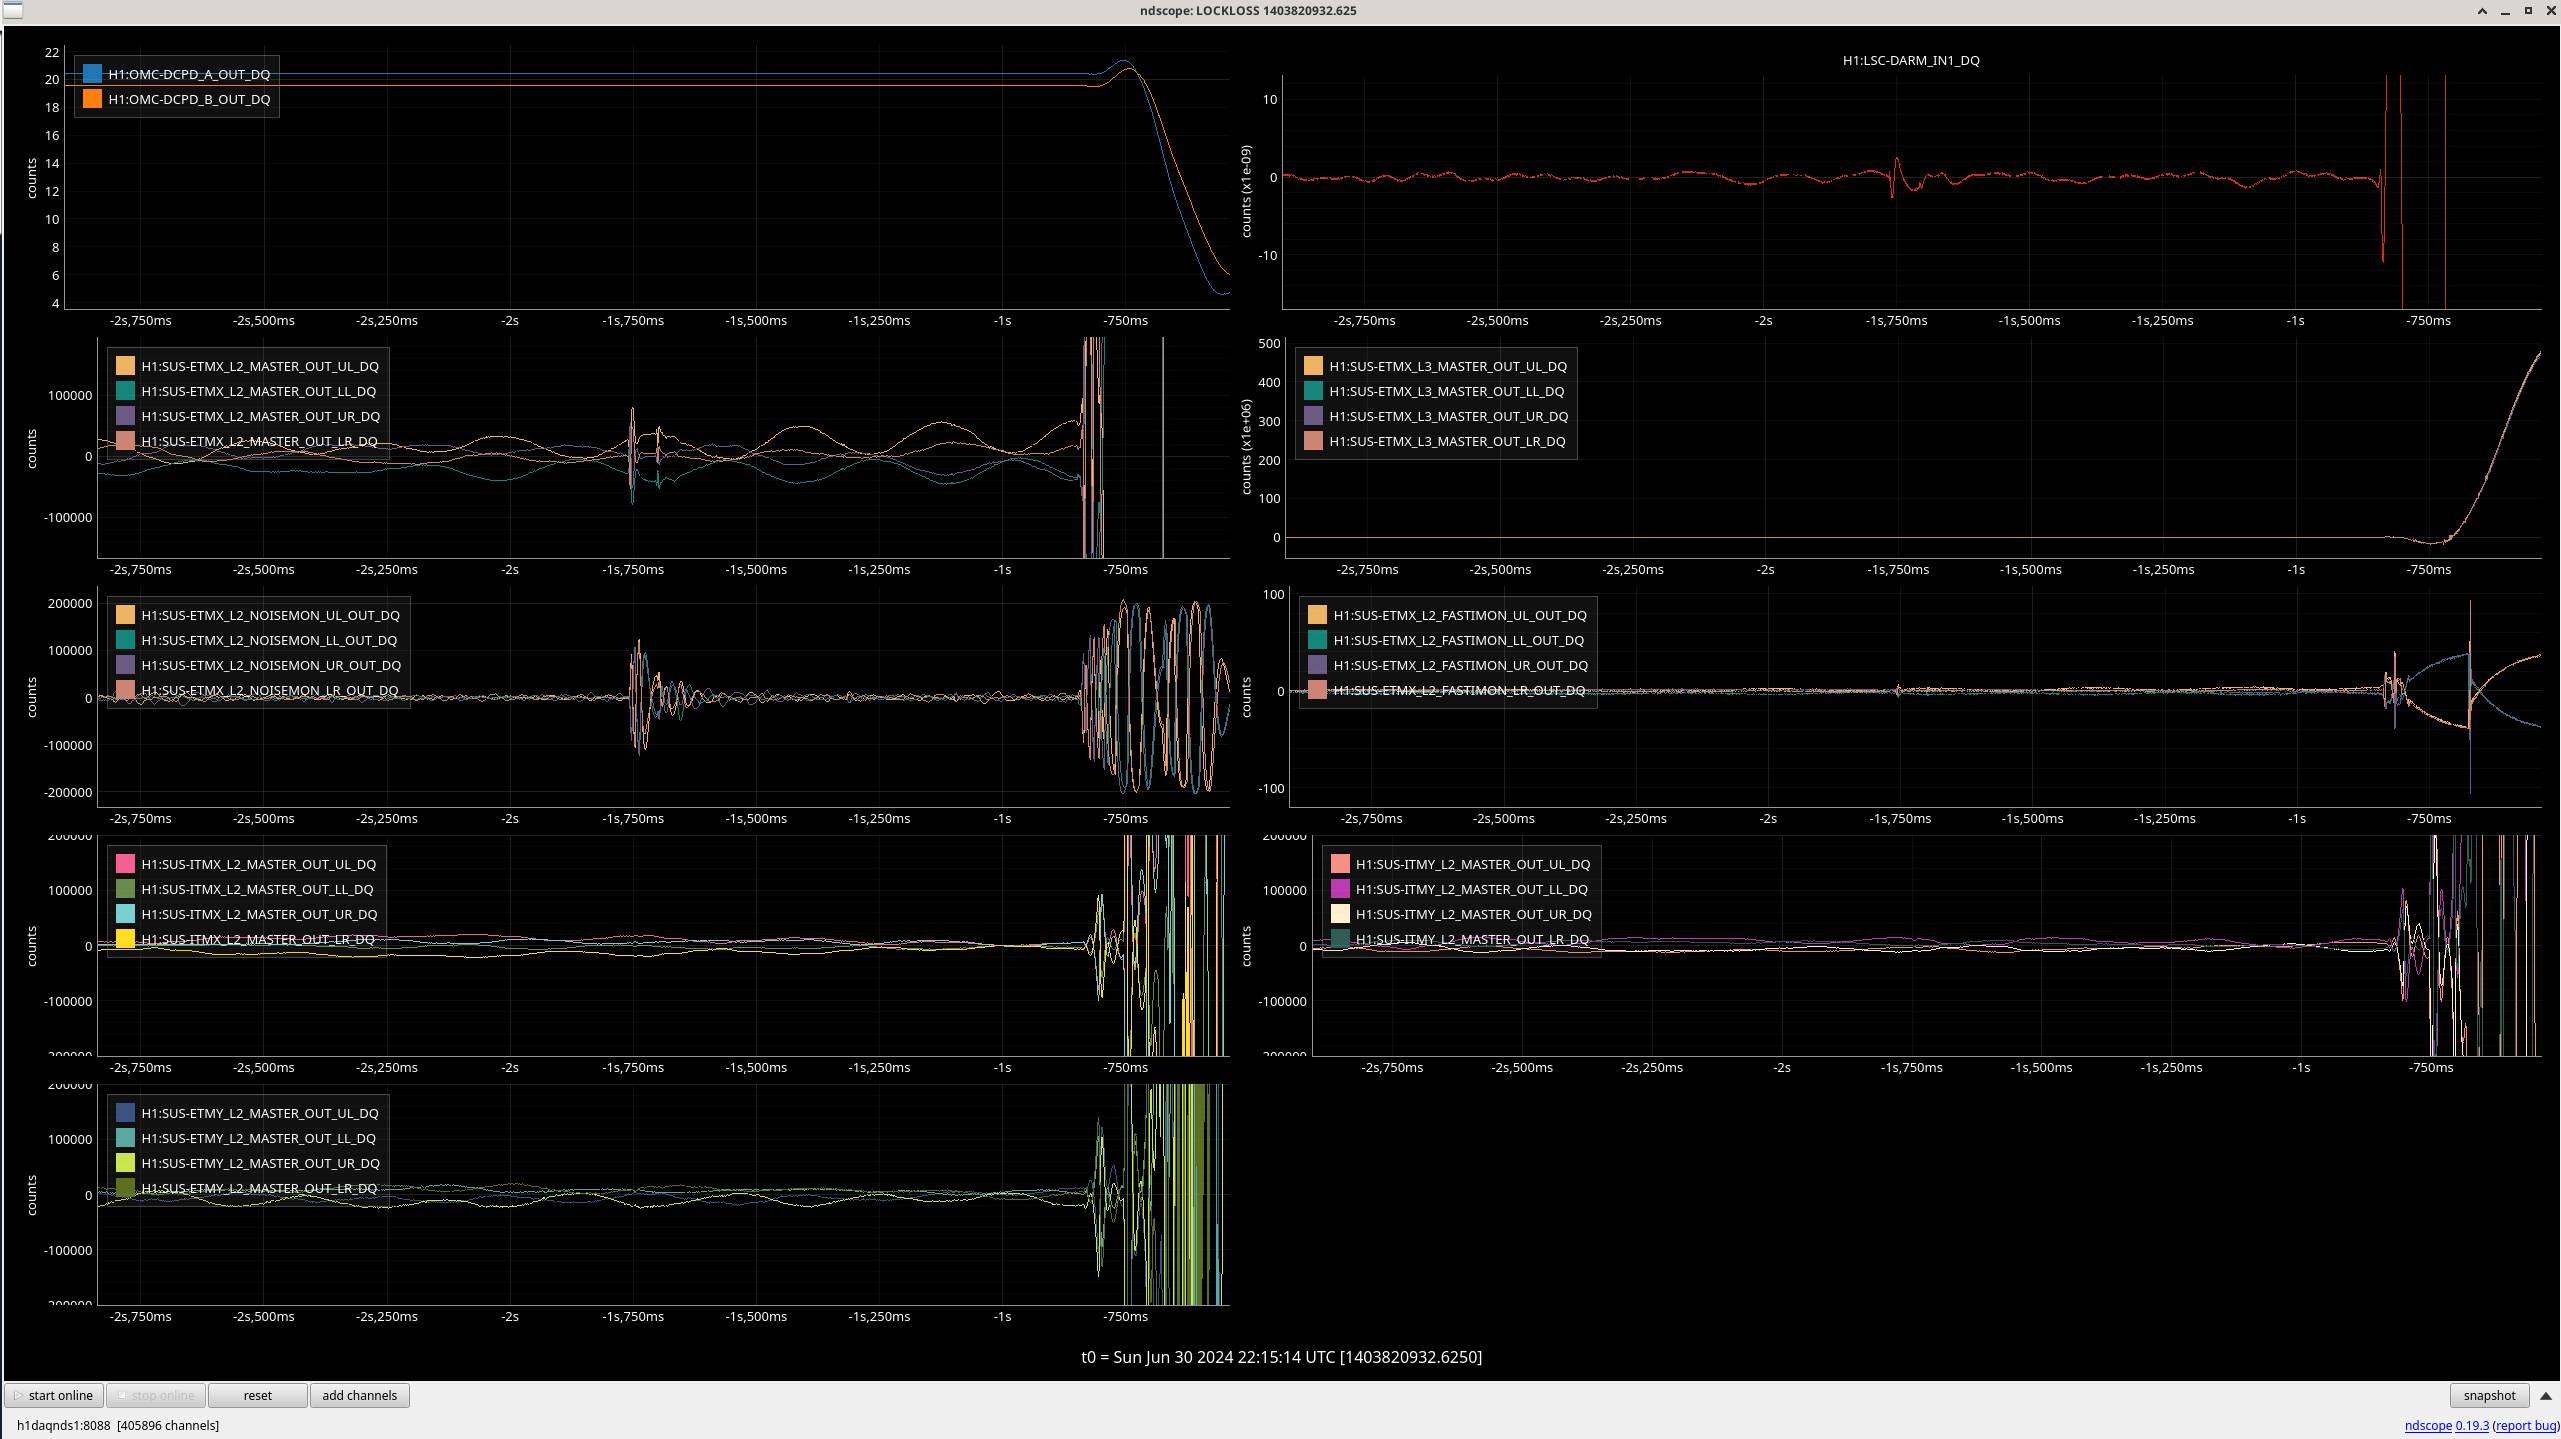This screenshot has height=1439, width=2561.
Task: Click swatch for ETMX_L3_MASTER_OUT_UL_DQ
Action: 1314,366
